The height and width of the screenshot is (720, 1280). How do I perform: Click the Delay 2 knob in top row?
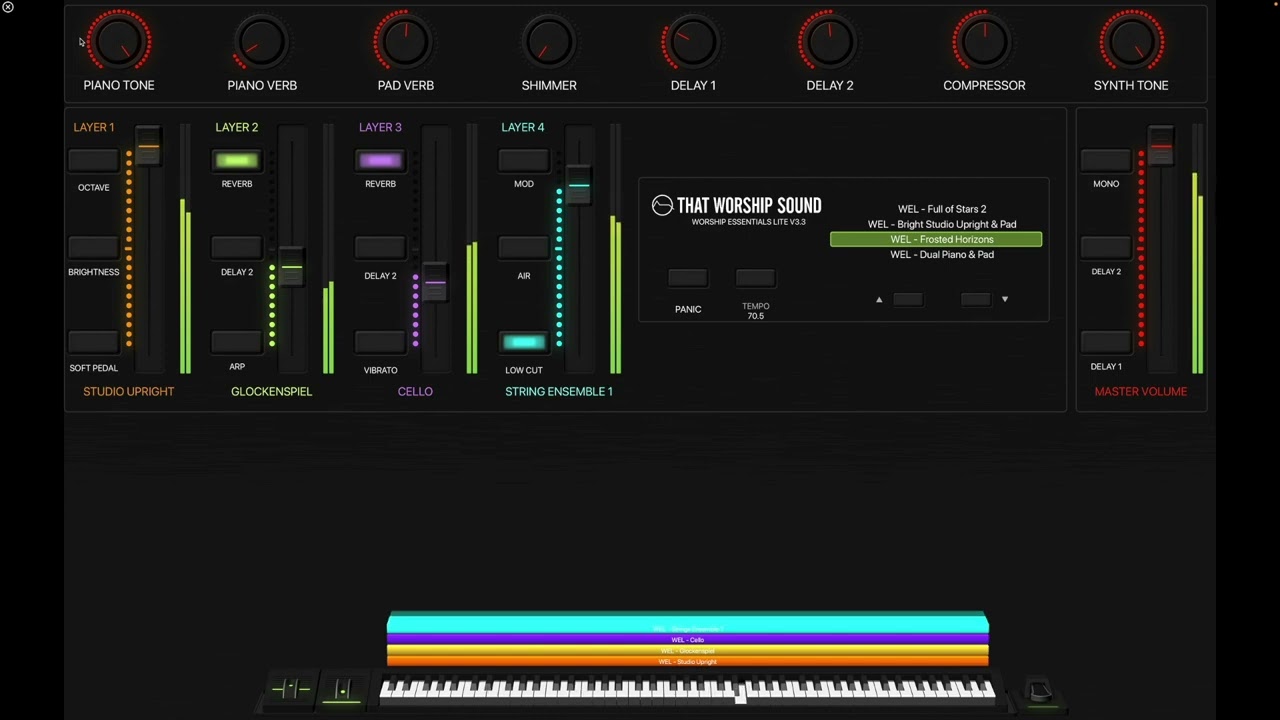[830, 41]
